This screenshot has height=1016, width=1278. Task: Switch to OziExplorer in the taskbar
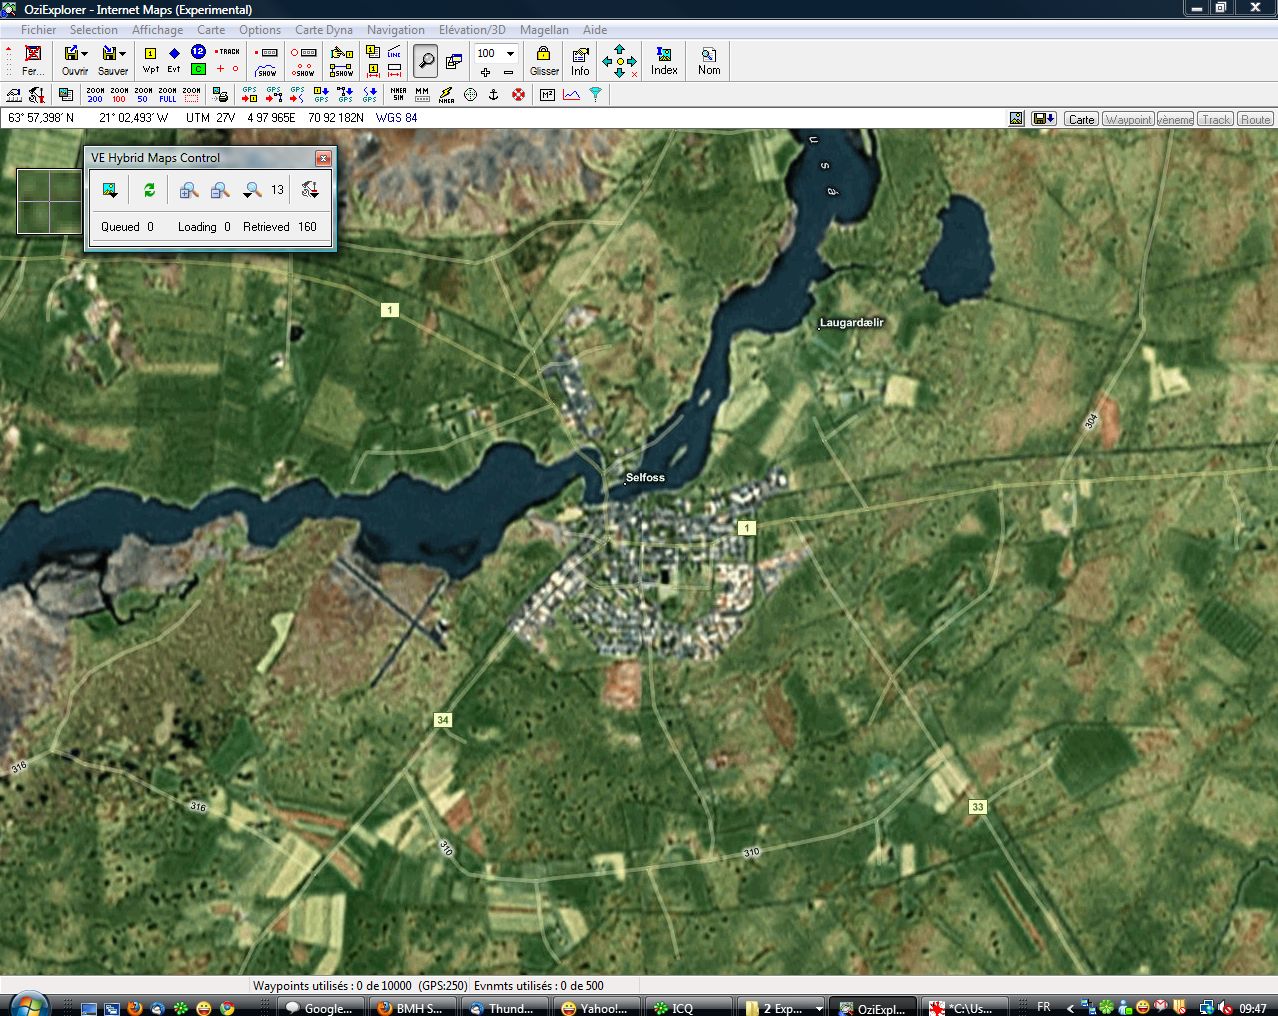[x=871, y=1007]
